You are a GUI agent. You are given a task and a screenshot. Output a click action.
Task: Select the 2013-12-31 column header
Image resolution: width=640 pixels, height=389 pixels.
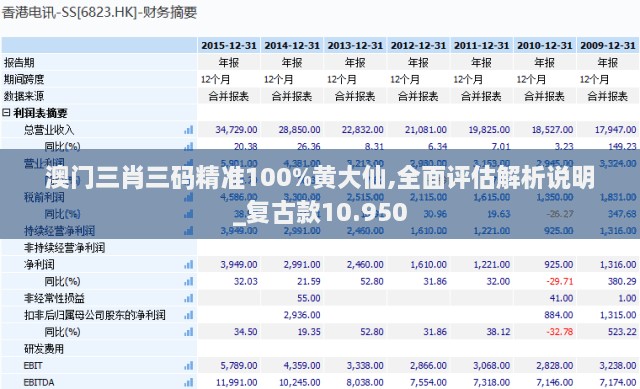tap(355, 45)
